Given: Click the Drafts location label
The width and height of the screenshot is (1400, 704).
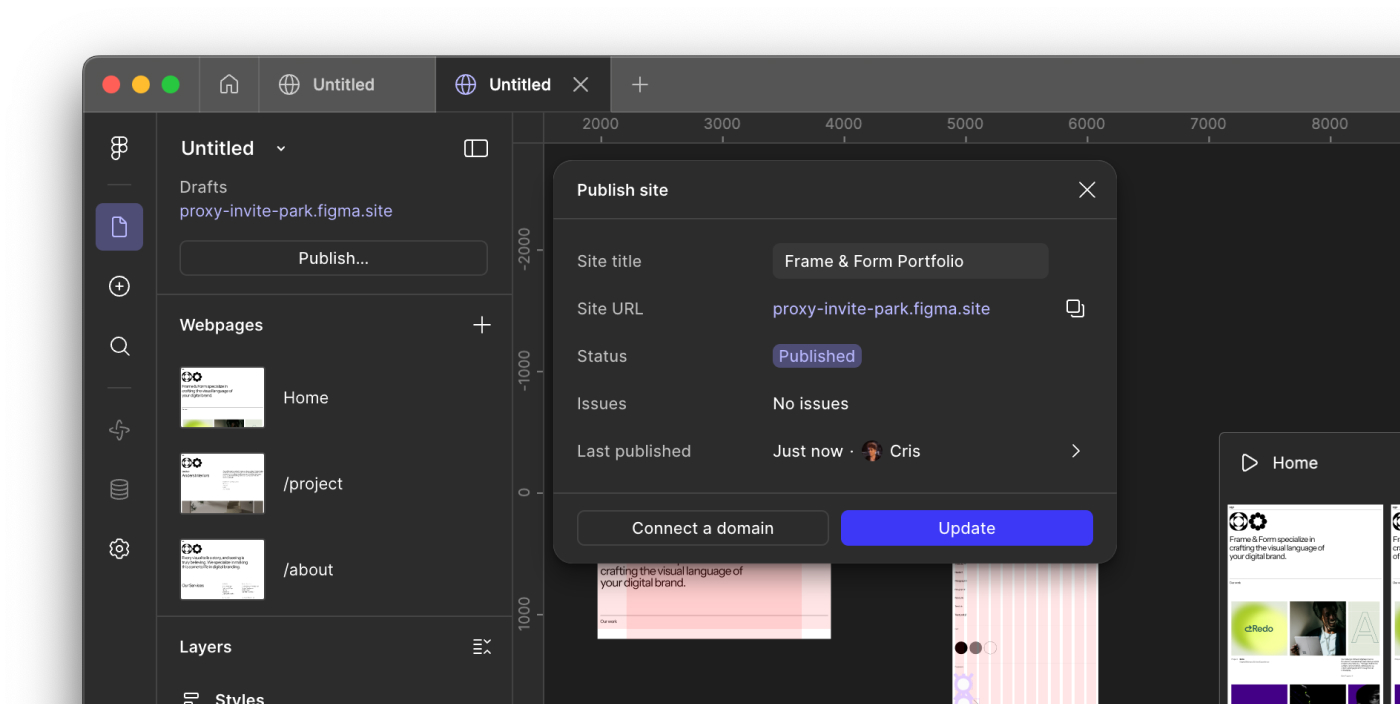Looking at the screenshot, I should (x=203, y=187).
